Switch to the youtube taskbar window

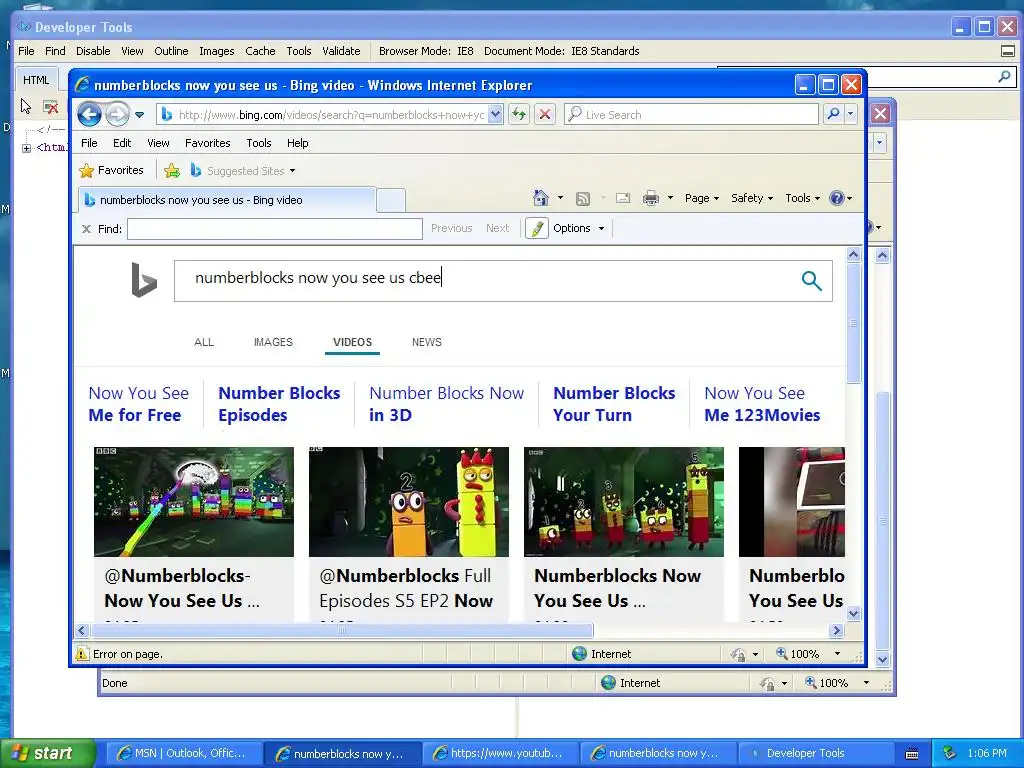[x=501, y=753]
